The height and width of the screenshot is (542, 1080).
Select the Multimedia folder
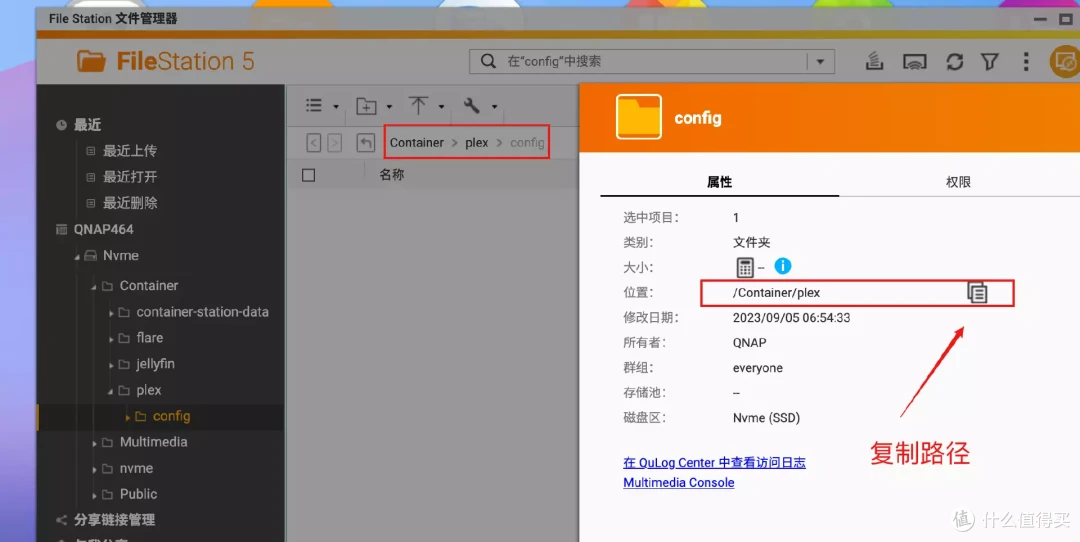pyautogui.click(x=154, y=442)
